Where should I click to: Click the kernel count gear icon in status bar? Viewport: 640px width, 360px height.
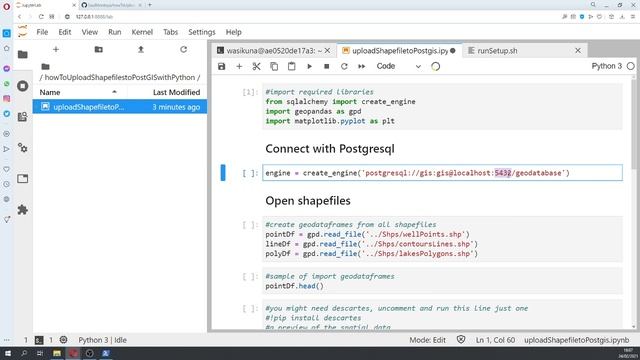coord(63,340)
